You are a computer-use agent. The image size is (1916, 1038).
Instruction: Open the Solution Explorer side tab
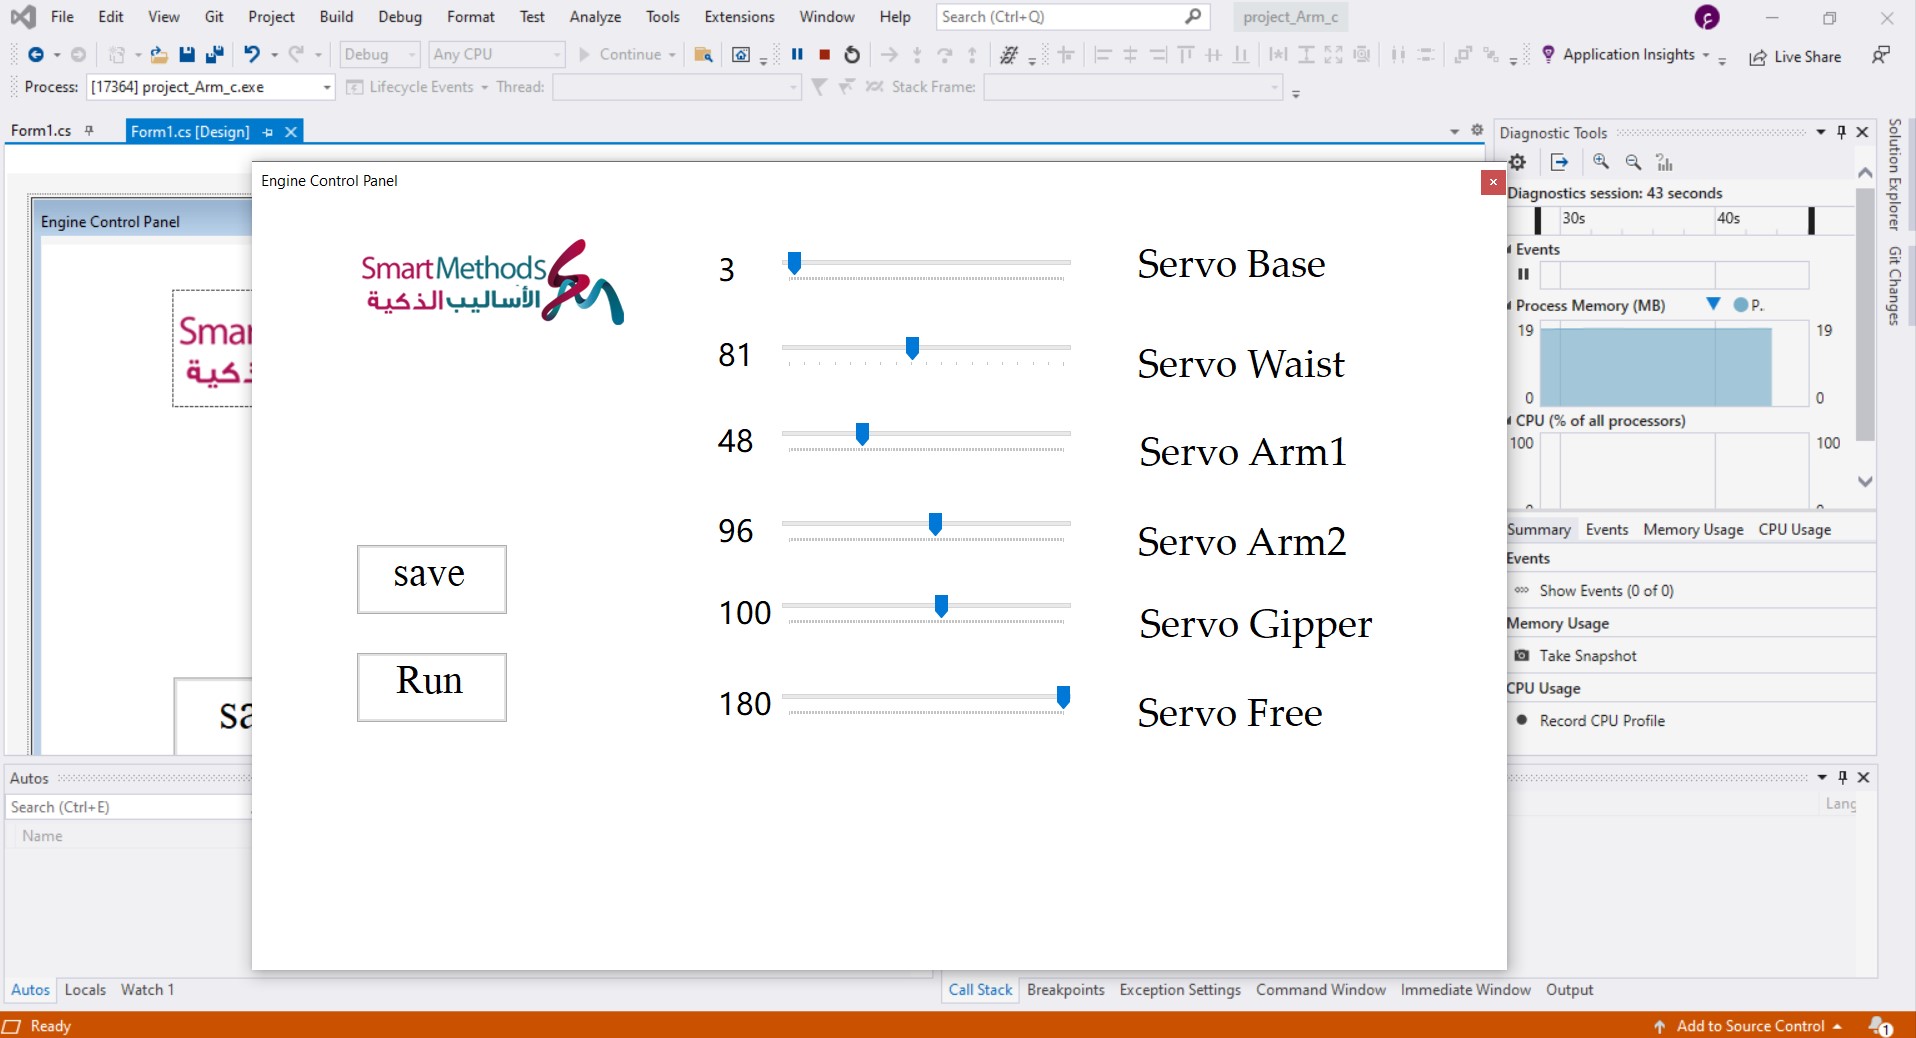[x=1894, y=175]
